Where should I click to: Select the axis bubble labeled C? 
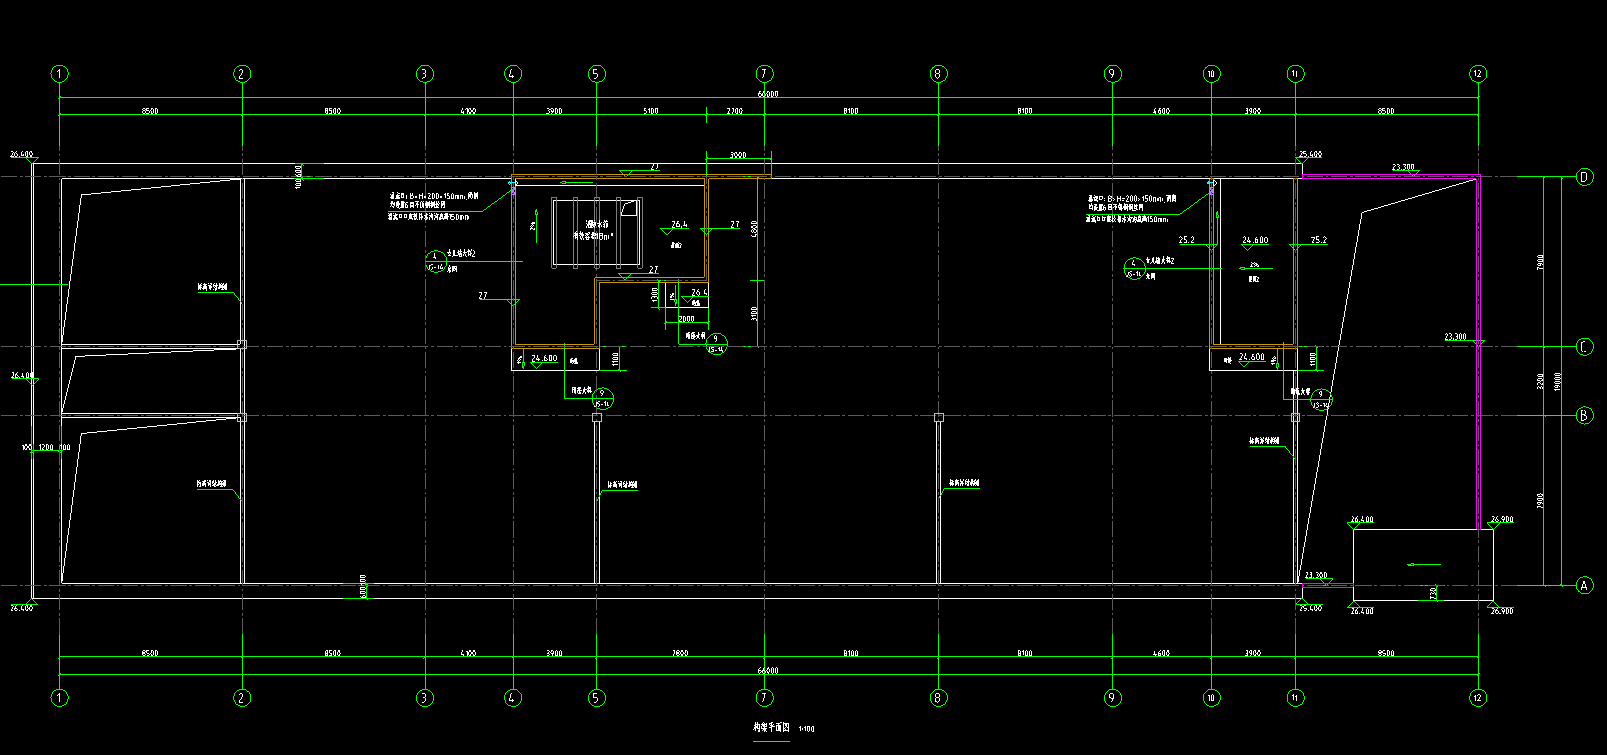click(1585, 347)
